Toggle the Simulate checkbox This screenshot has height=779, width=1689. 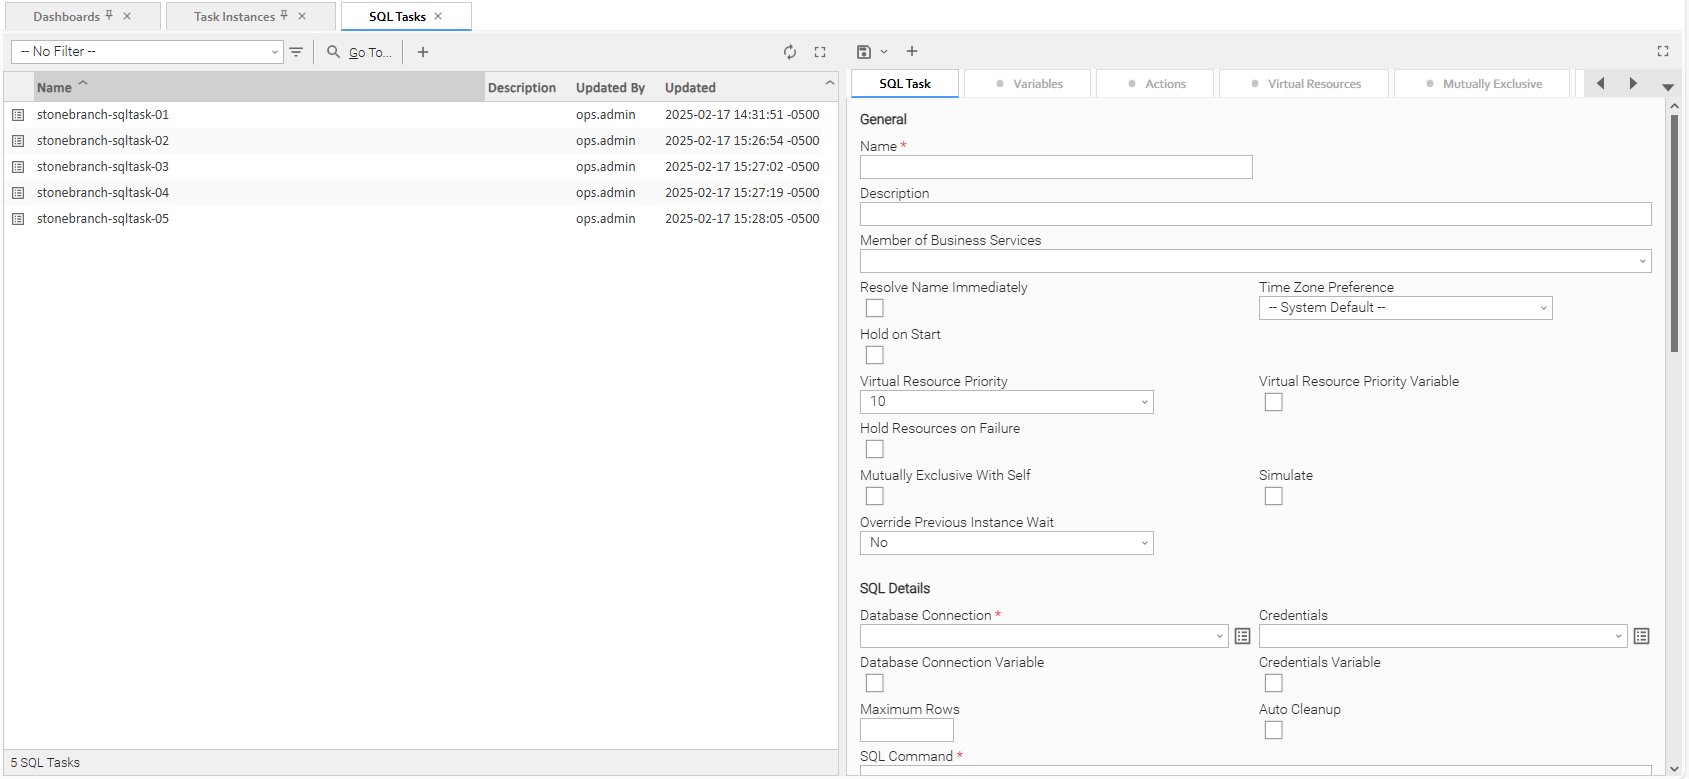[x=1273, y=496]
